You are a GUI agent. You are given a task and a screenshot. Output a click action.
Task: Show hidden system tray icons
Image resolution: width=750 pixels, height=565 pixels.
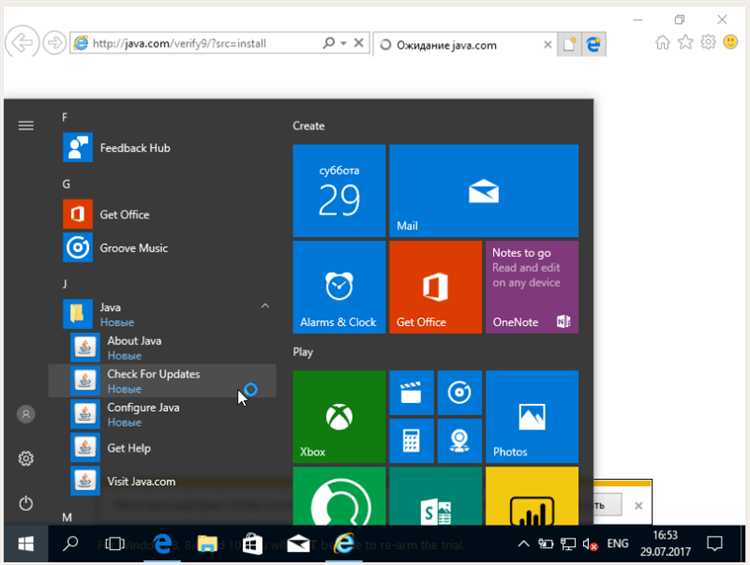pos(523,544)
